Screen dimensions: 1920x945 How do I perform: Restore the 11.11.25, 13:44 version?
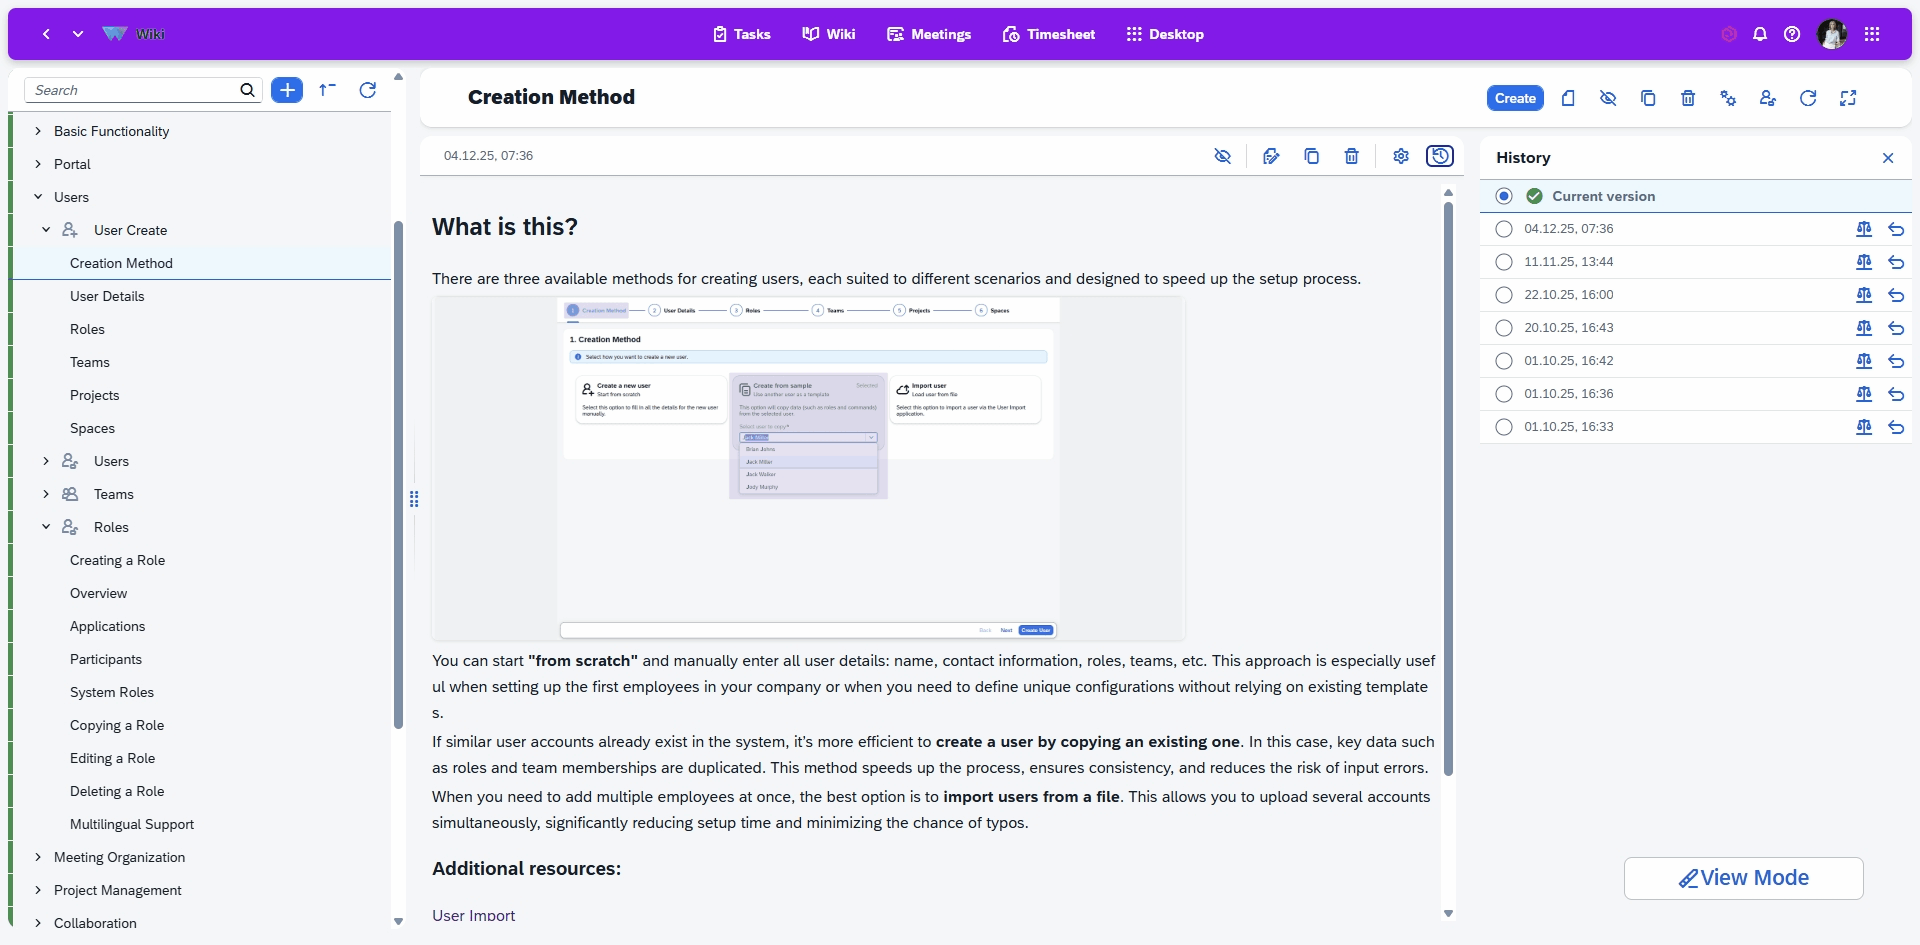pyautogui.click(x=1896, y=262)
